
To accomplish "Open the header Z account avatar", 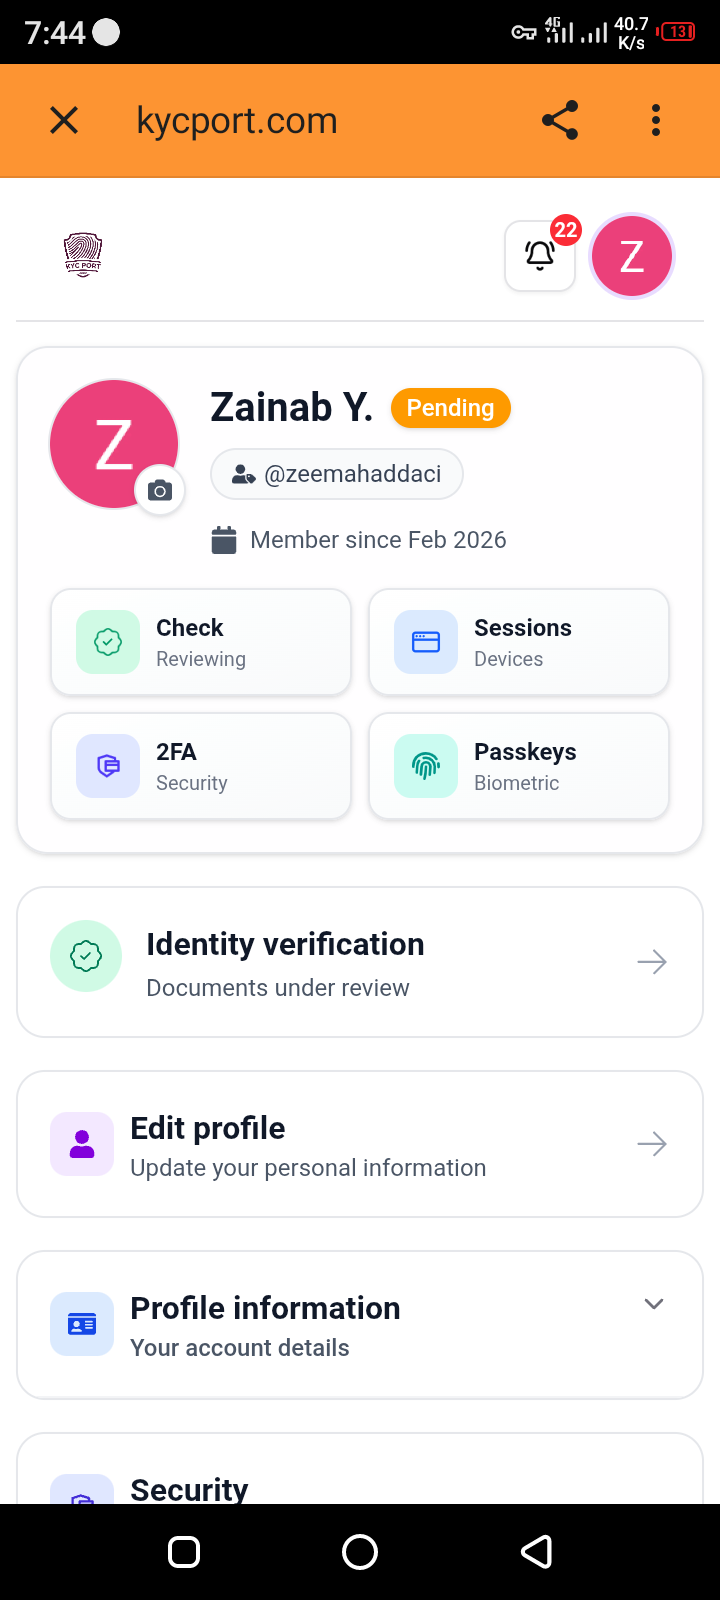I will (632, 256).
